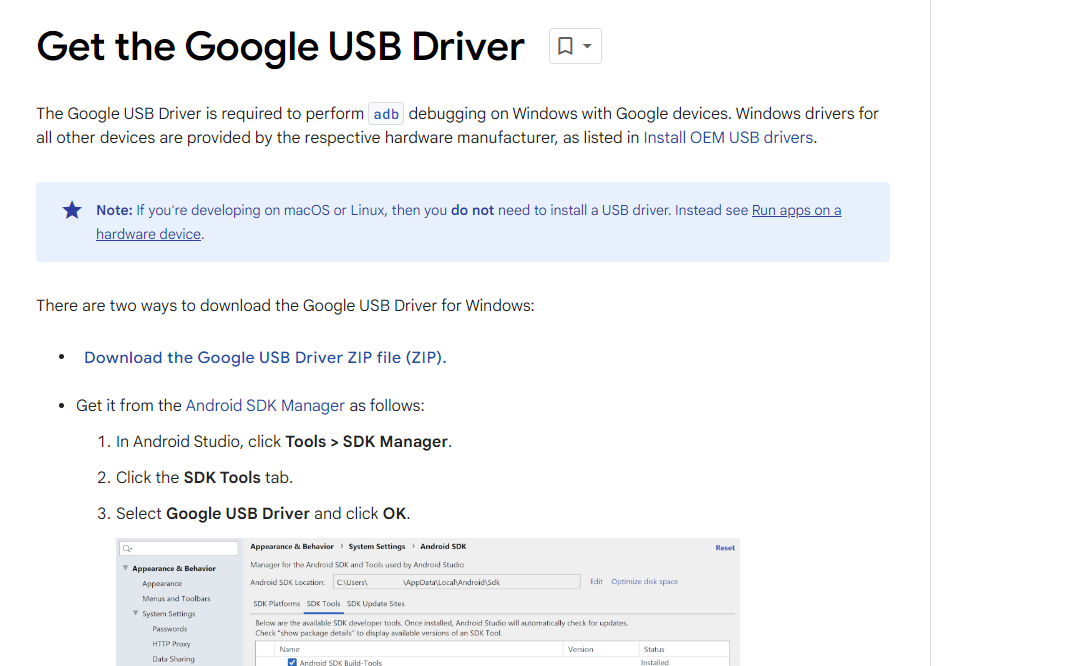Click the star icon in the Note box
Viewport: 1069px width, 666px height.
(x=72, y=210)
